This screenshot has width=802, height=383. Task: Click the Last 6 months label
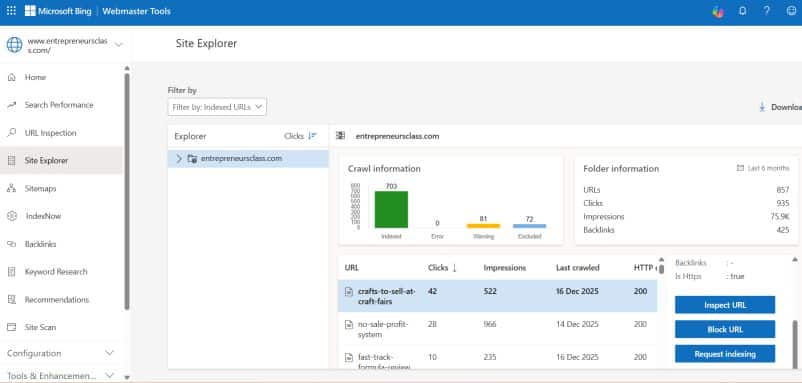(x=768, y=168)
